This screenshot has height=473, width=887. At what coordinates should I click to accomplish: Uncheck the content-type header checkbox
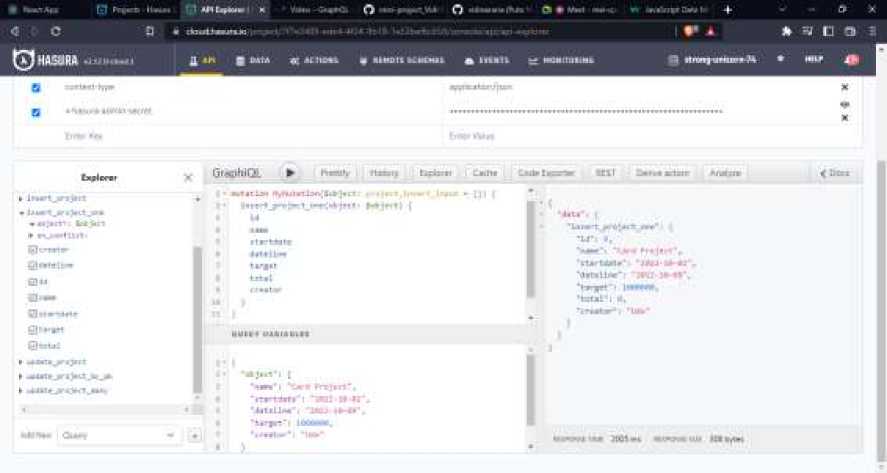tap(36, 87)
